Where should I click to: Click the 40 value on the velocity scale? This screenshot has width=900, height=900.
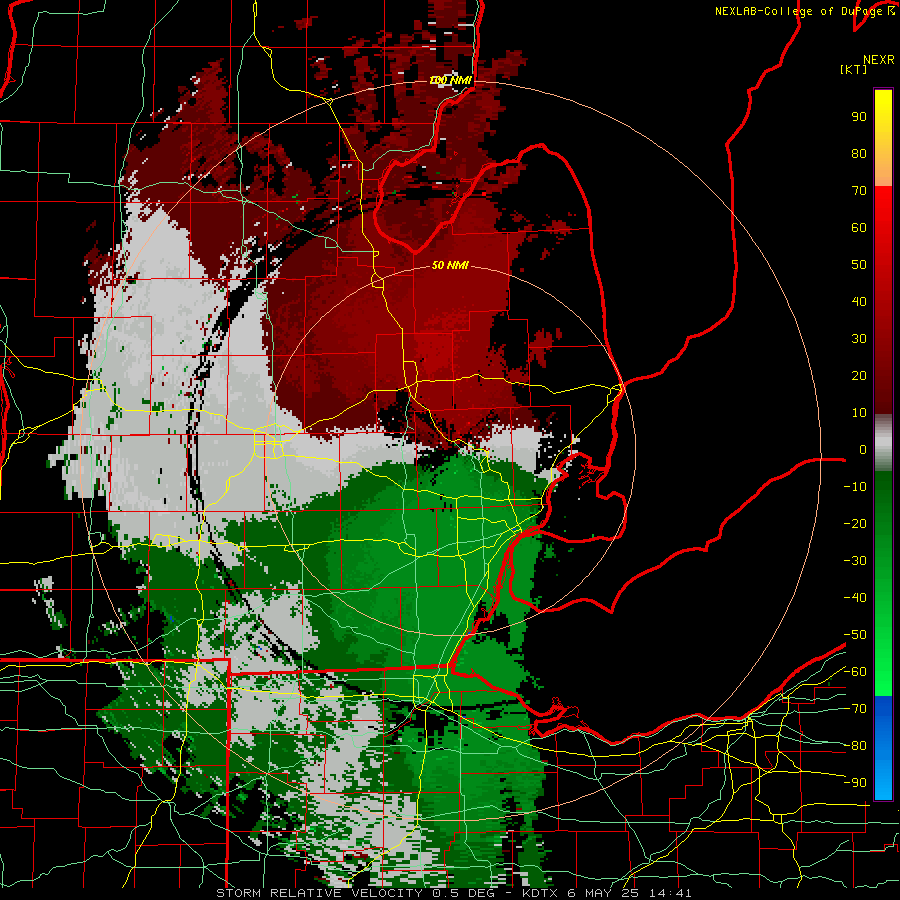(859, 302)
